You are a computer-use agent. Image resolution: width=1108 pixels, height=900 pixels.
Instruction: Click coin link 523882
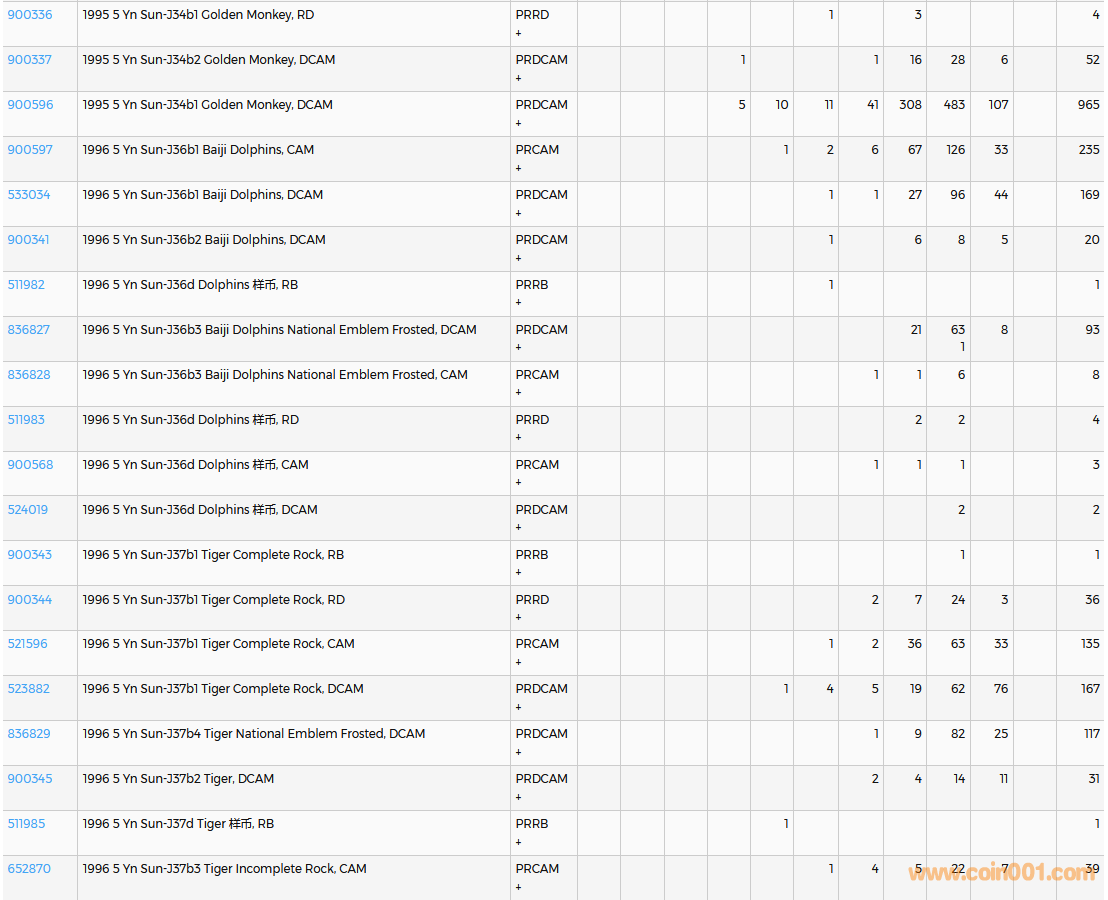[29, 689]
